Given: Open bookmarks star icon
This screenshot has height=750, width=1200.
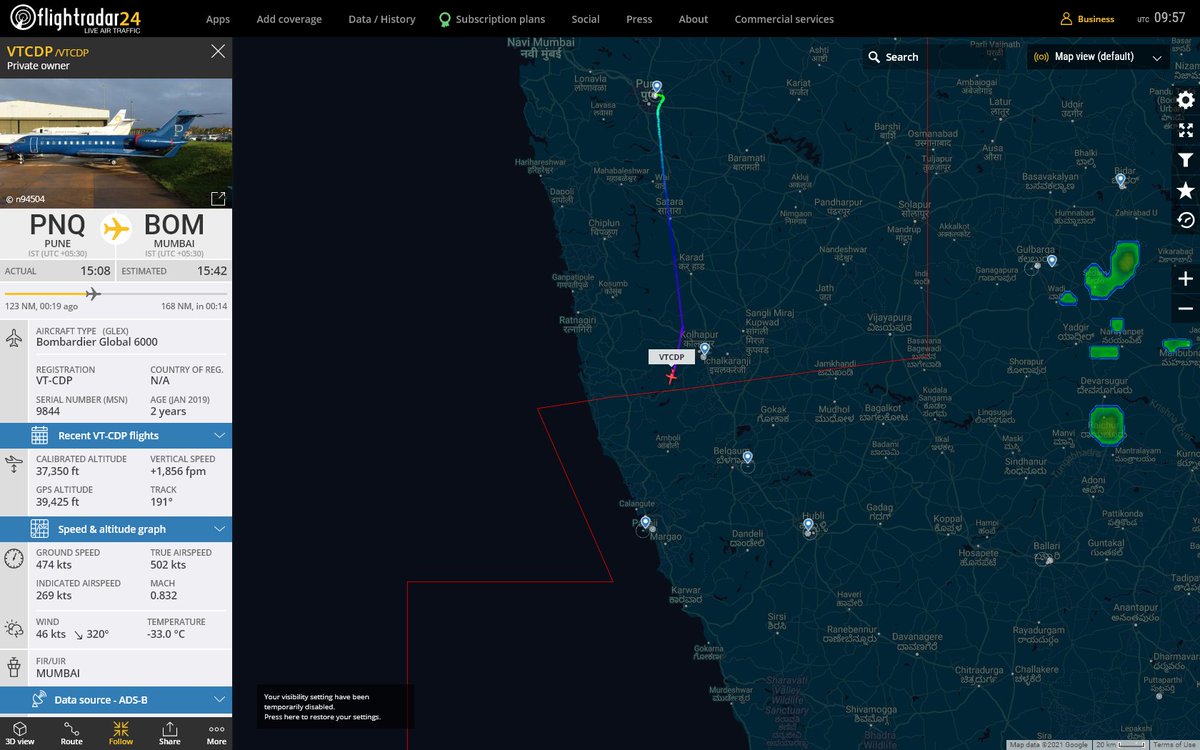Looking at the screenshot, I should 1185,190.
